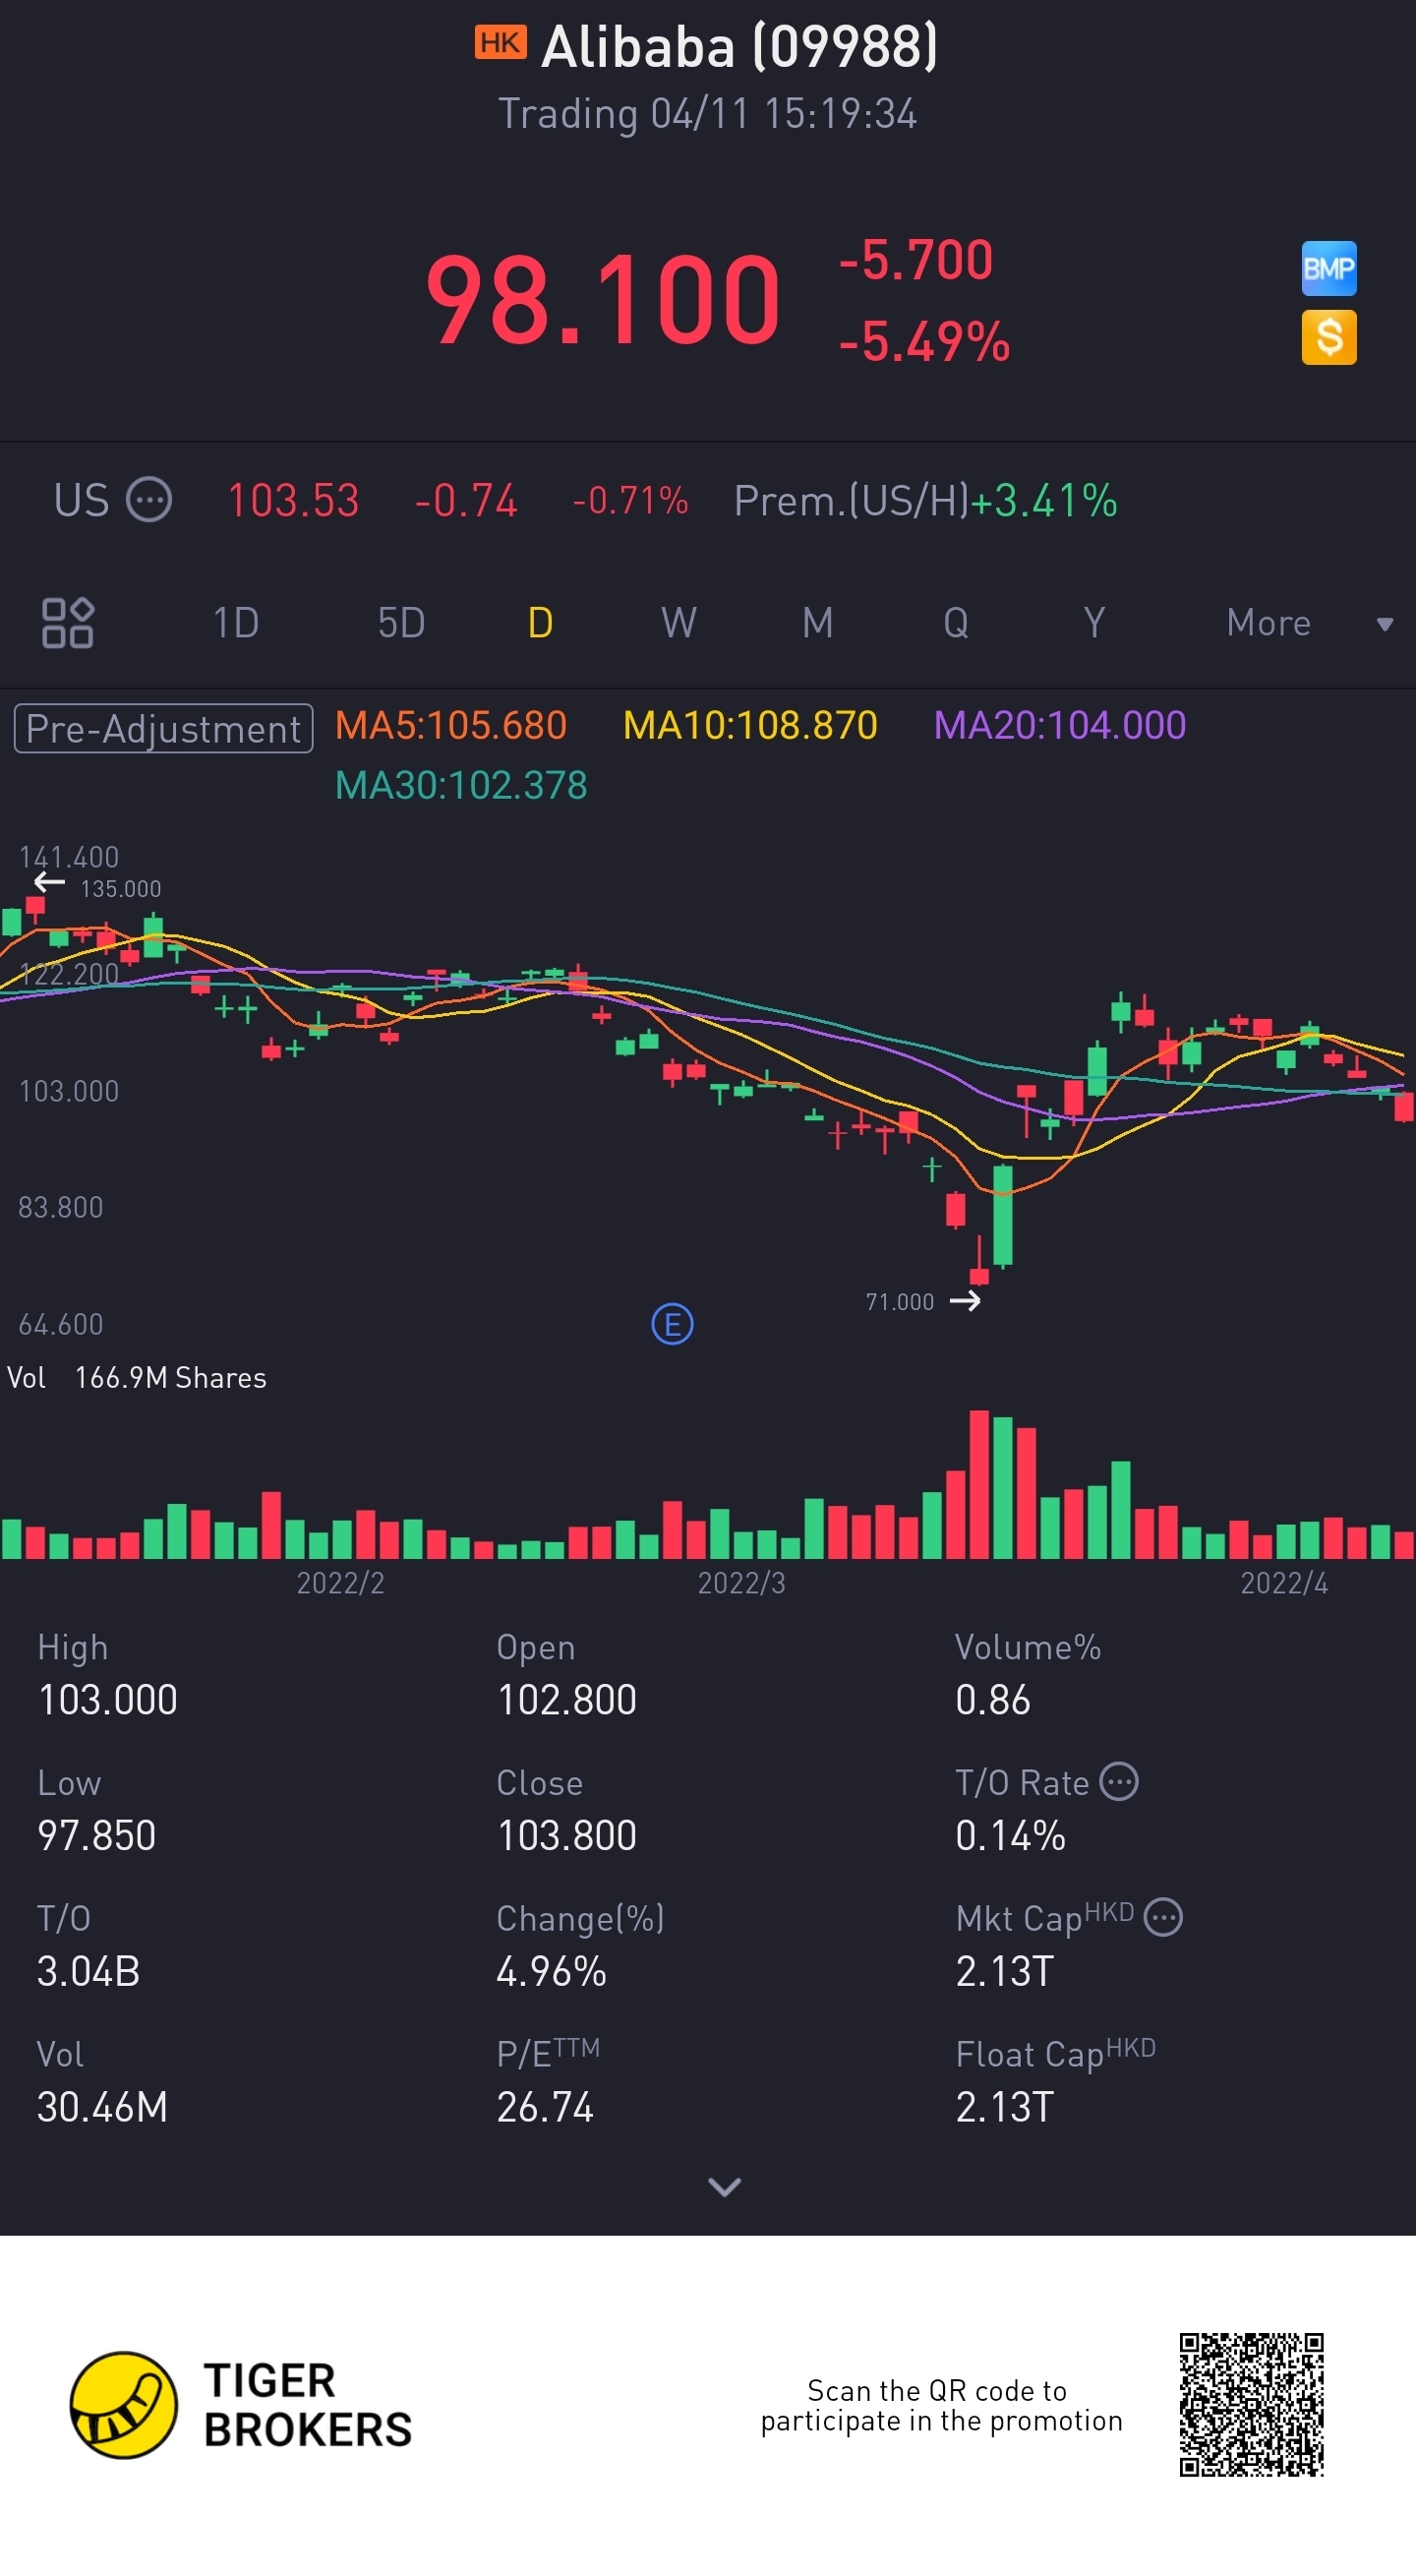Tap the 2022/4 date label

1284,1583
